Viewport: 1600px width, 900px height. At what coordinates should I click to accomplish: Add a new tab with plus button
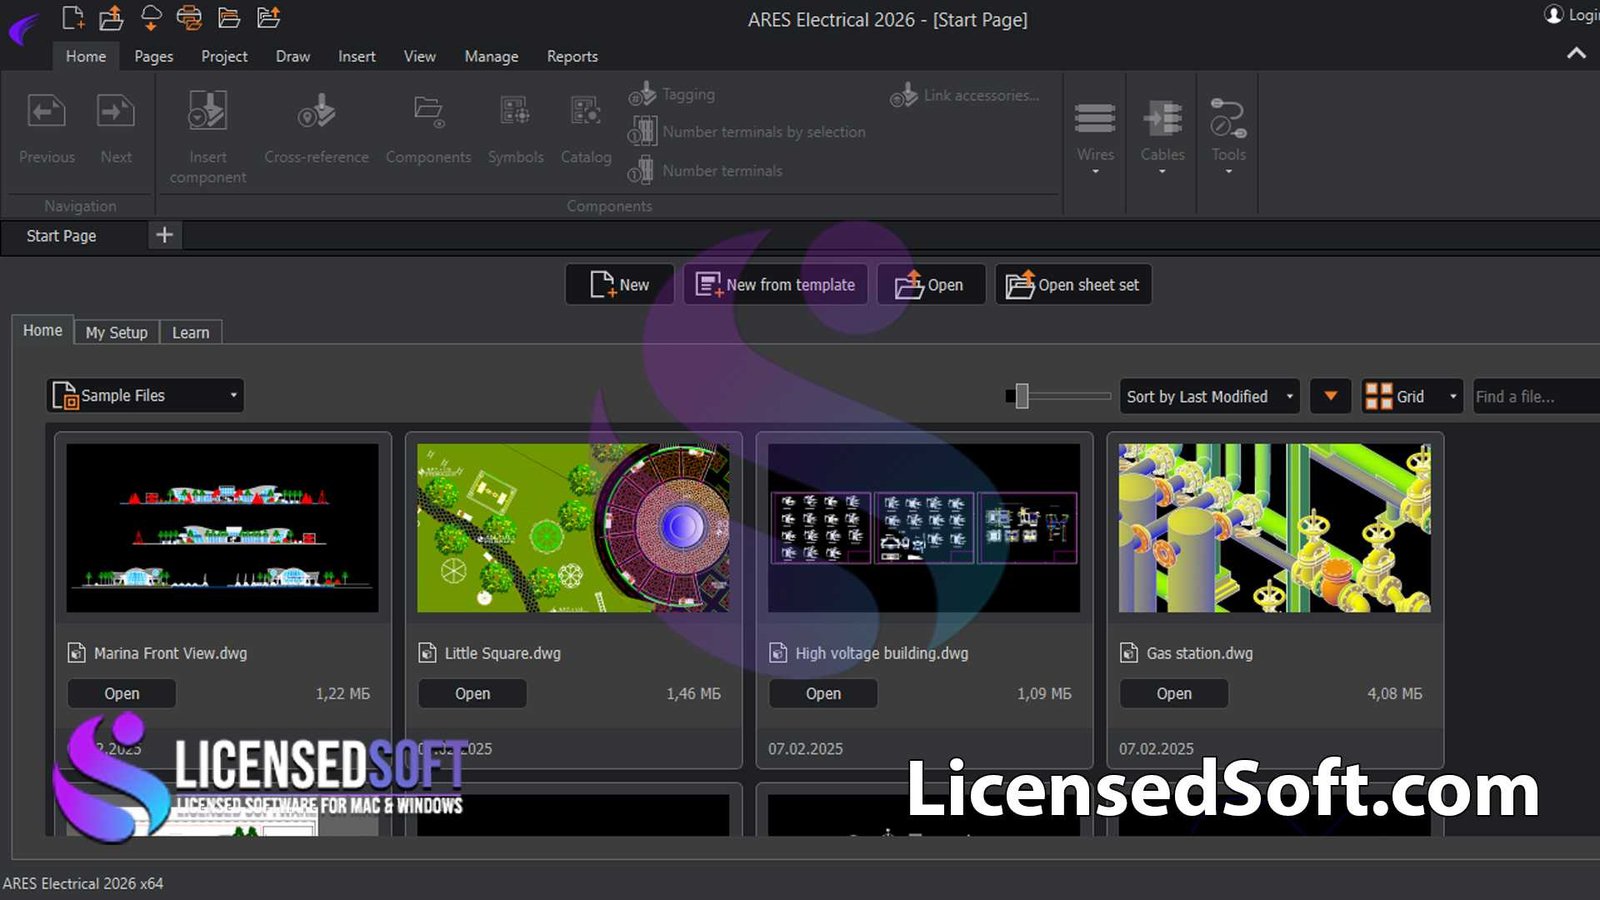click(165, 235)
